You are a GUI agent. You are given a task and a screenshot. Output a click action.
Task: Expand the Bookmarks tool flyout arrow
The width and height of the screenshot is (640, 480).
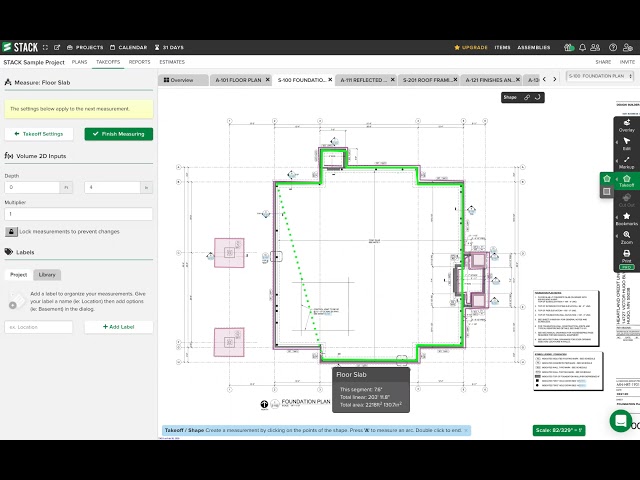tap(616, 217)
